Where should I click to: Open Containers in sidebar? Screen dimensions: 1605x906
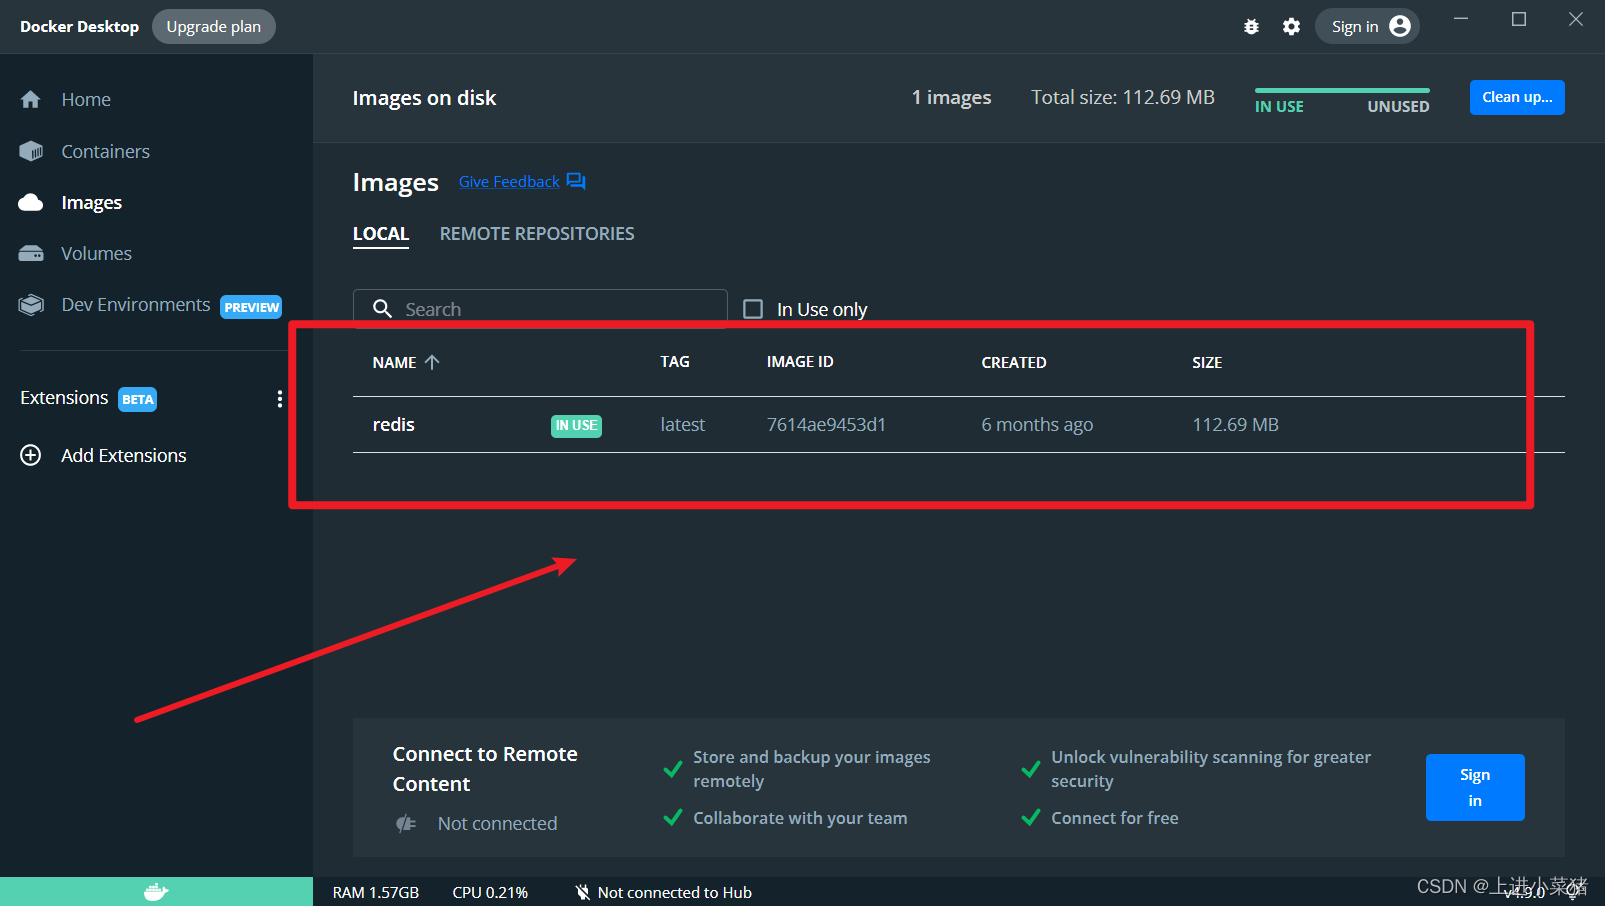tap(105, 151)
